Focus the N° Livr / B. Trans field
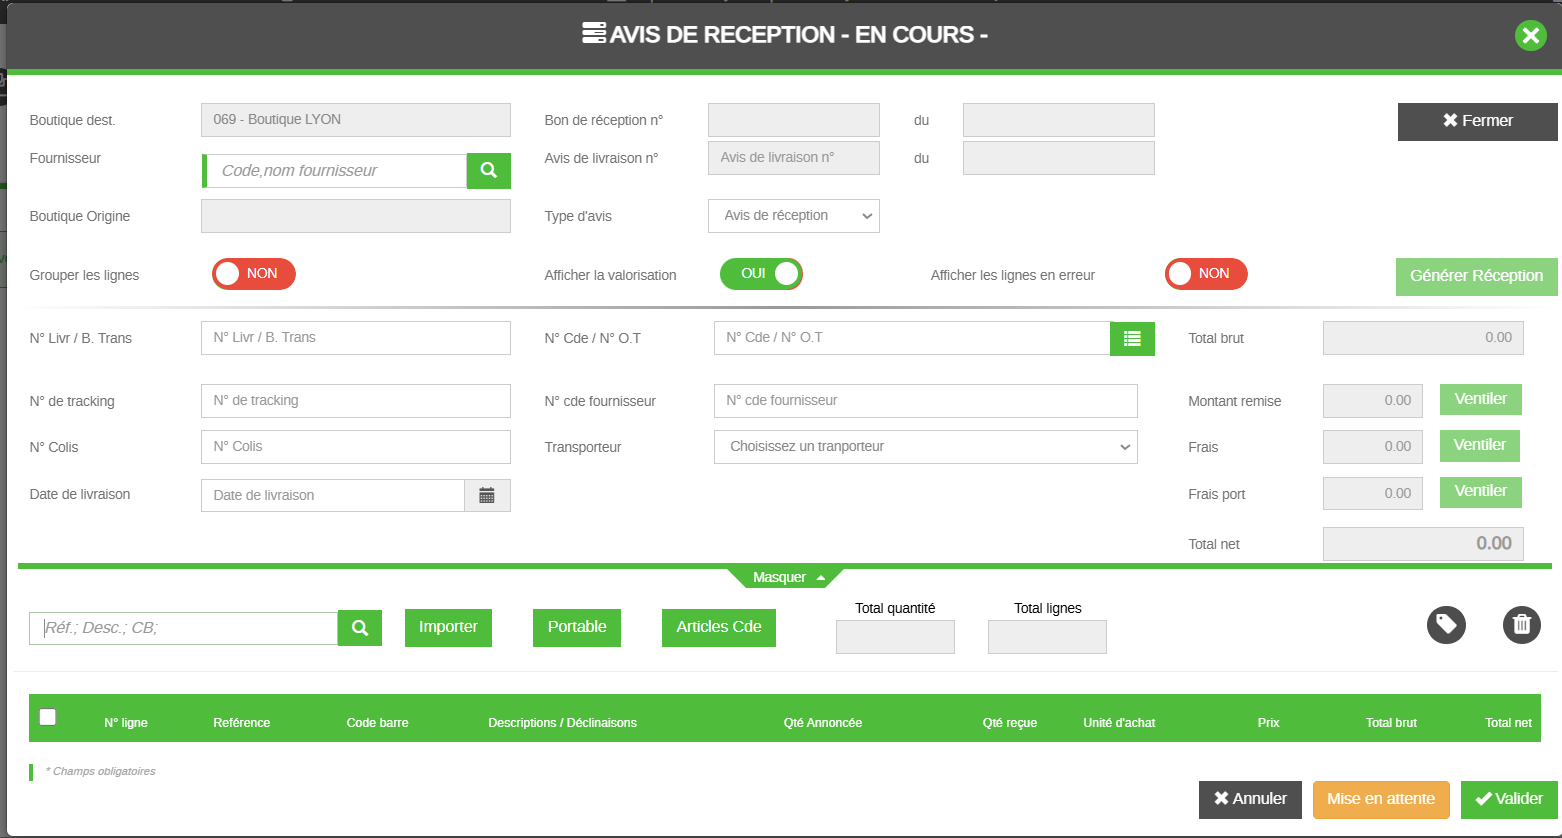 click(x=356, y=338)
